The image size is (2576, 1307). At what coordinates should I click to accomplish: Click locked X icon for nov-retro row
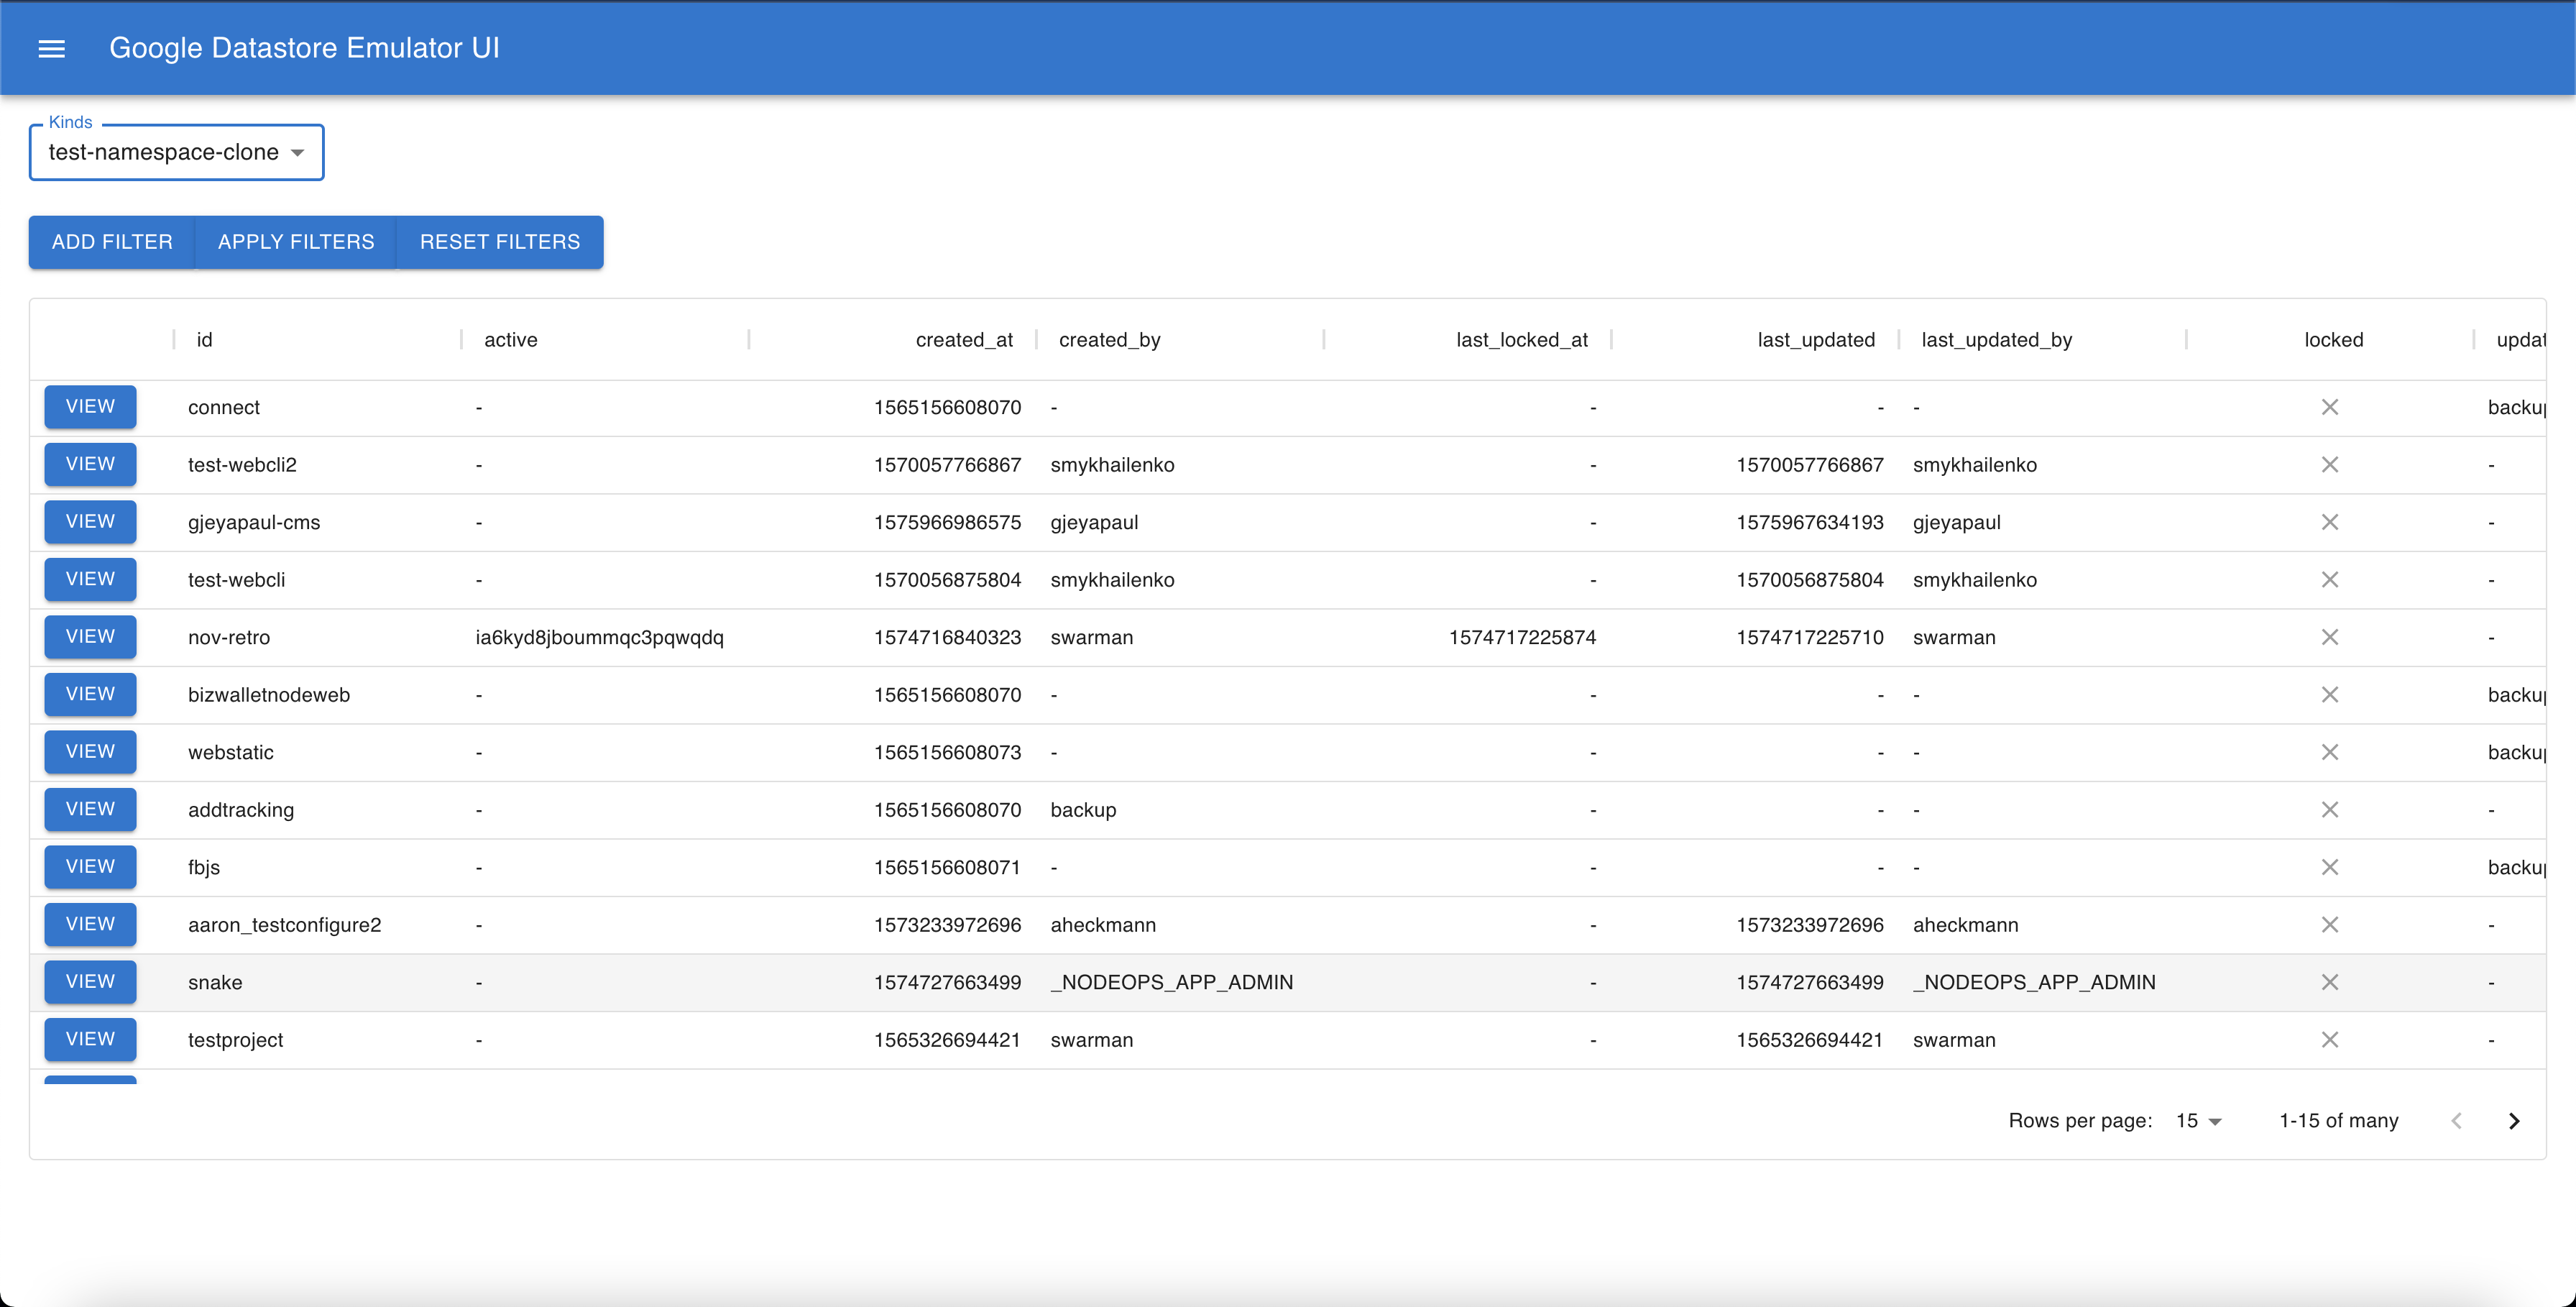[2329, 637]
